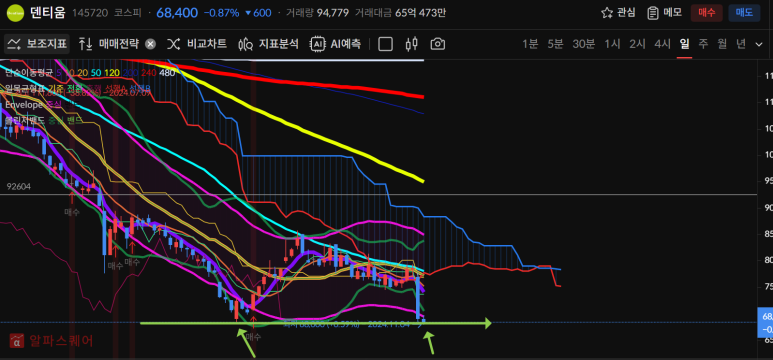
Task: Toggle the 480 moving average in legend
Action: [x=168, y=72]
